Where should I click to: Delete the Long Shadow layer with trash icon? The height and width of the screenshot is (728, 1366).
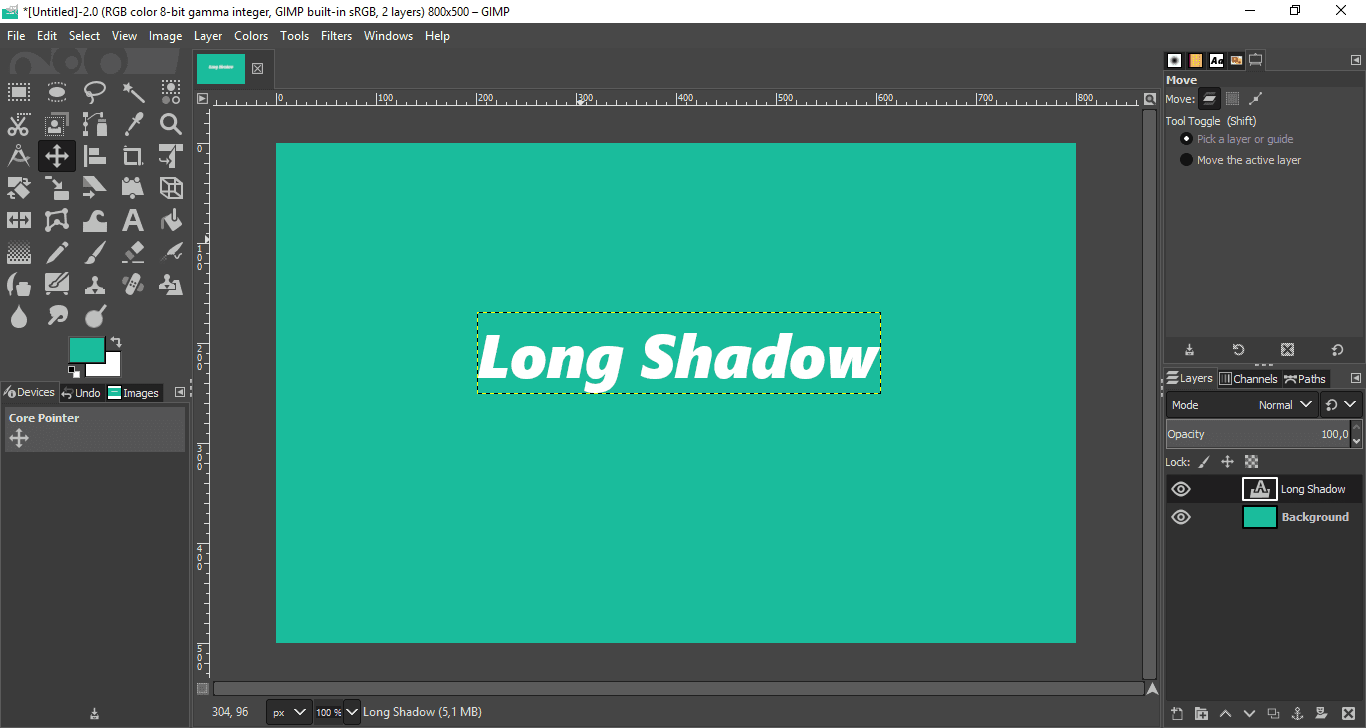(1348, 713)
